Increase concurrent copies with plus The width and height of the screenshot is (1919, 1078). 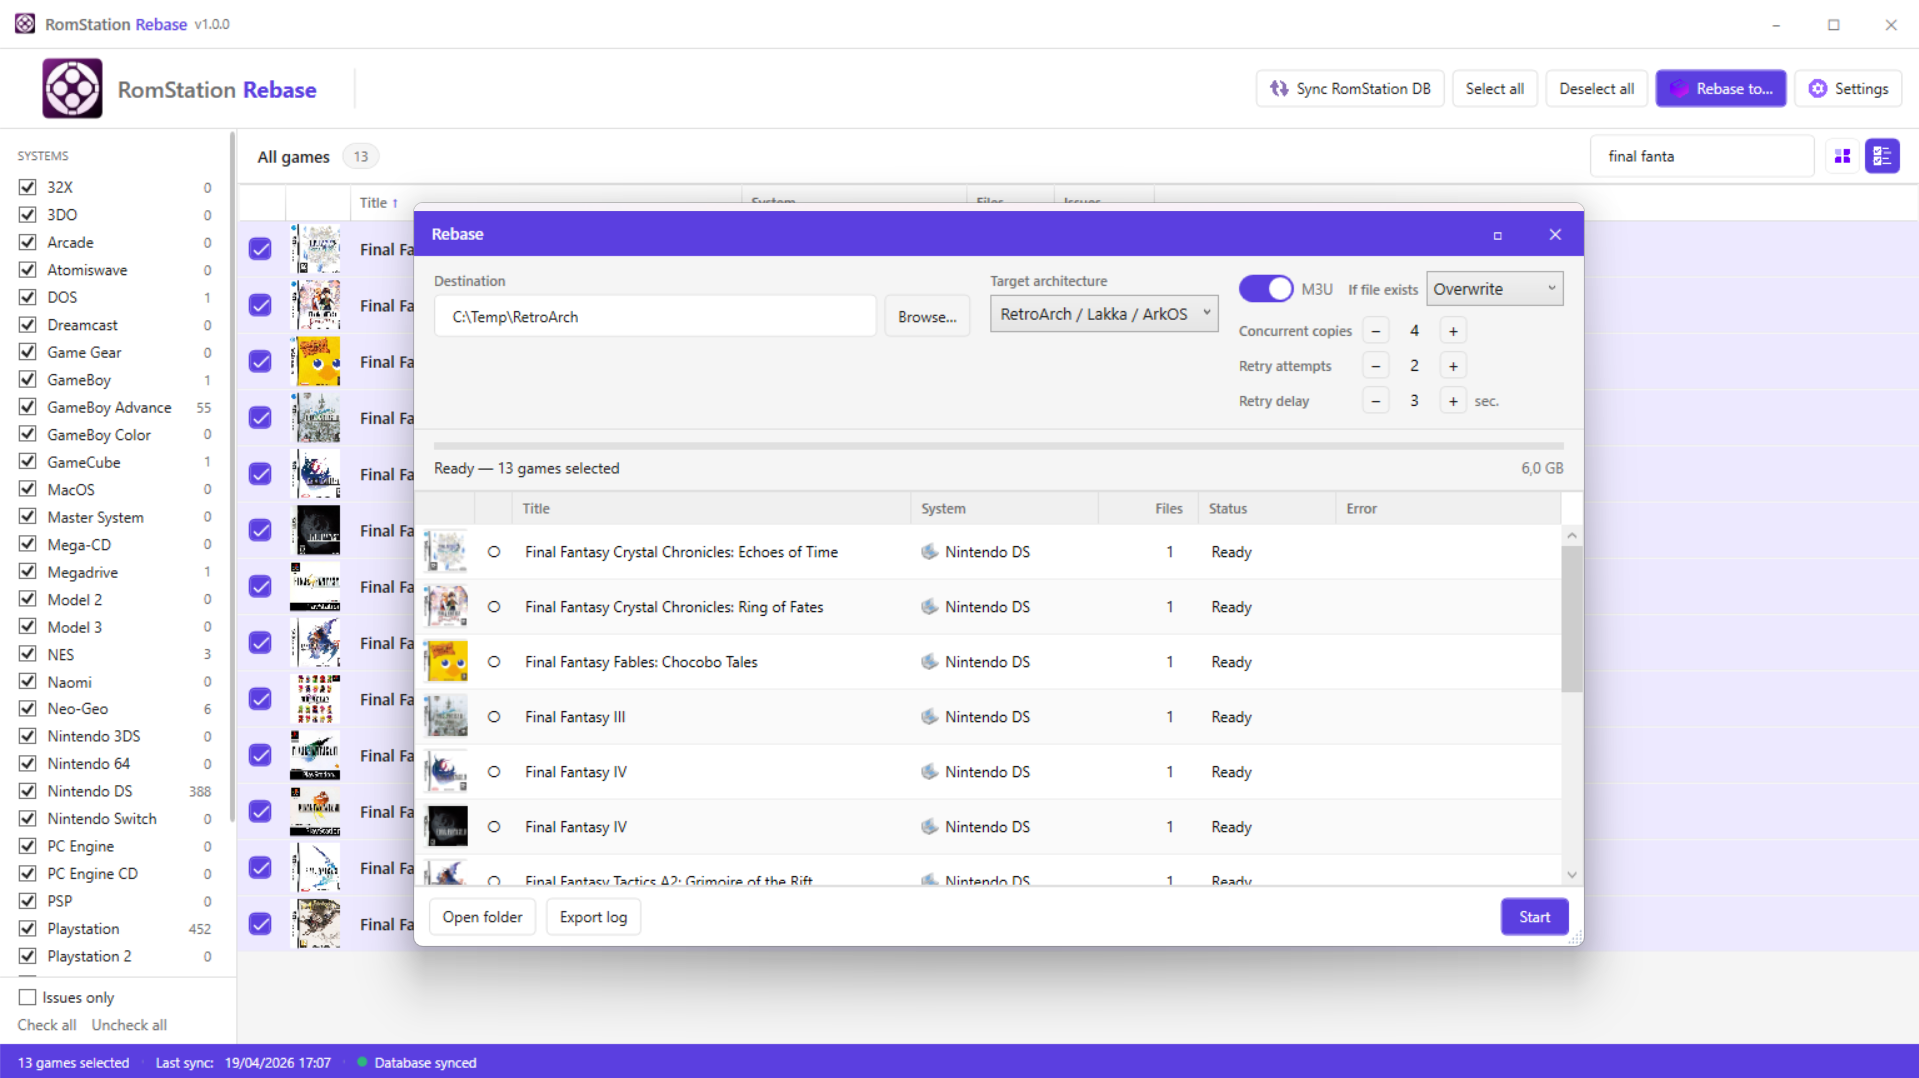(1453, 331)
